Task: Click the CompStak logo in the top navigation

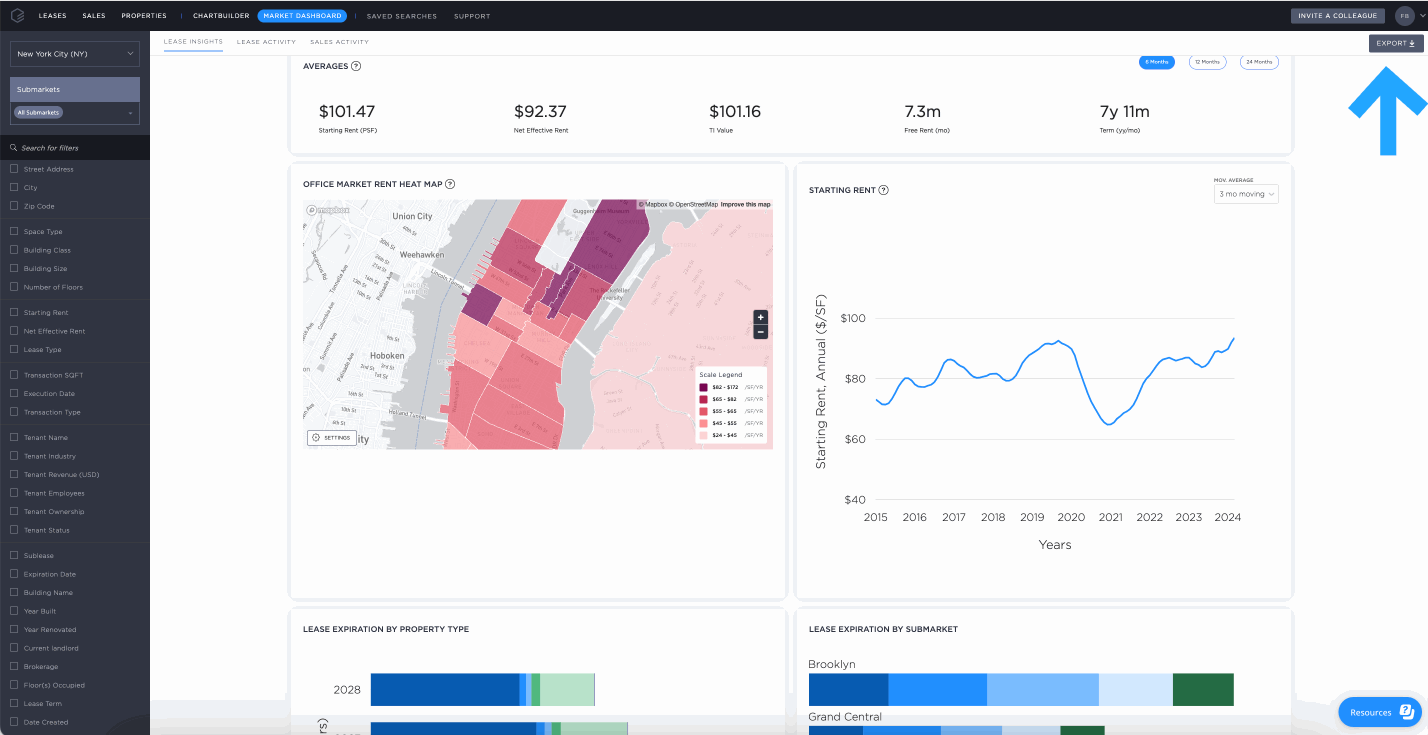Action: tap(16, 15)
